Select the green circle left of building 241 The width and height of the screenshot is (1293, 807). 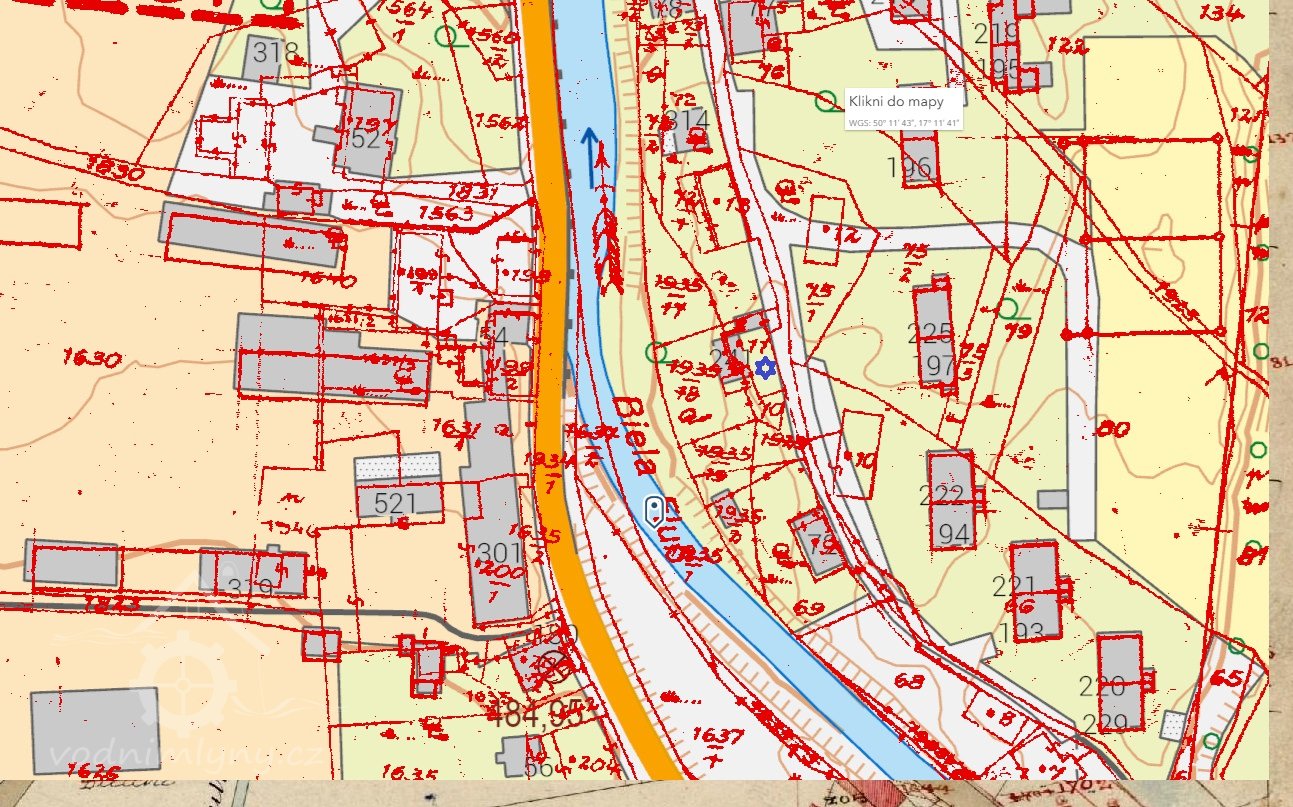point(656,352)
